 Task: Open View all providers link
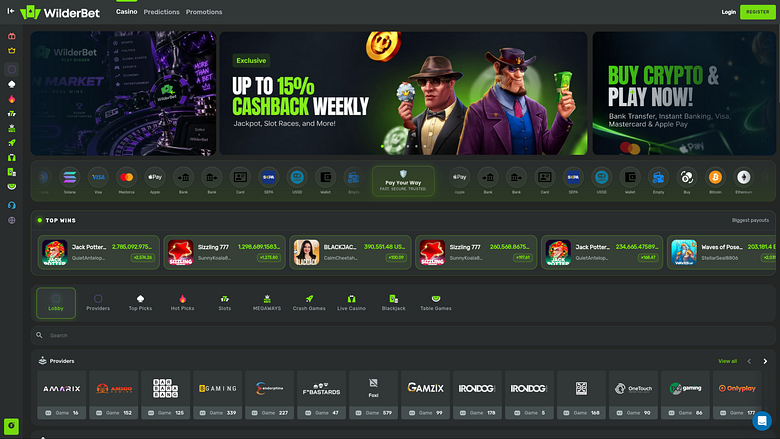tap(727, 361)
